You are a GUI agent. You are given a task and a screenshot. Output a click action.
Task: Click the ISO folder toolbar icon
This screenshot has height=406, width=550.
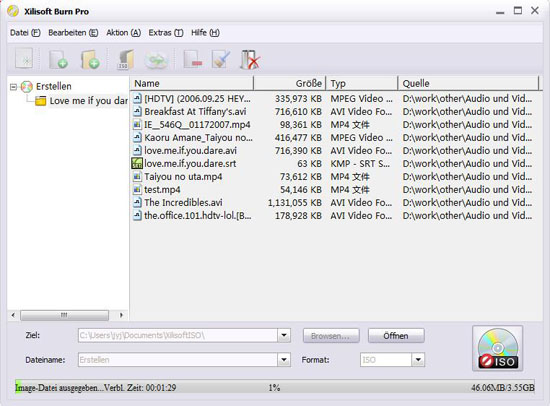pyautogui.click(x=125, y=59)
